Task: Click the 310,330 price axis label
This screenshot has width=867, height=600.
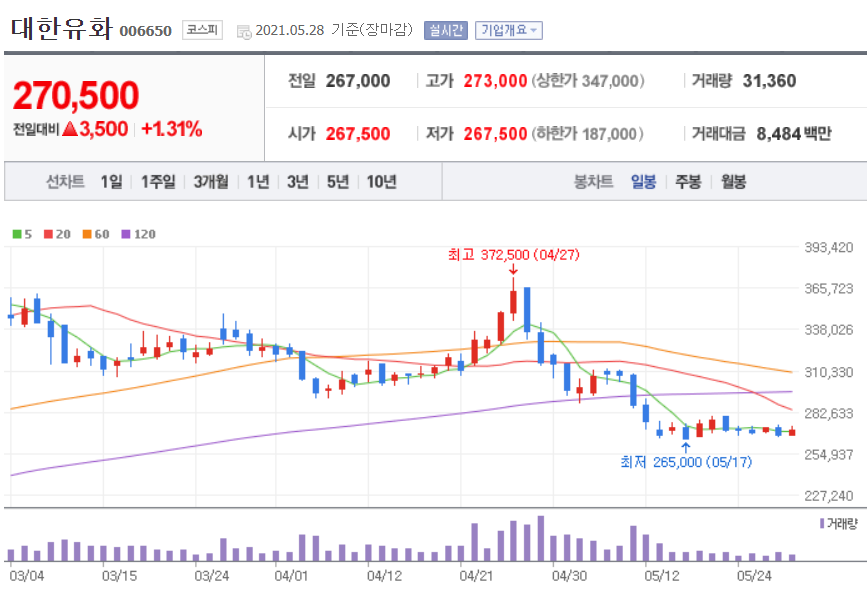Action: [828, 372]
